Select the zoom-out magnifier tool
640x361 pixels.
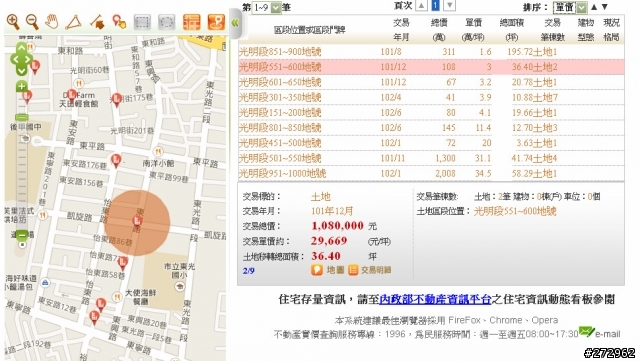[x=32, y=22]
